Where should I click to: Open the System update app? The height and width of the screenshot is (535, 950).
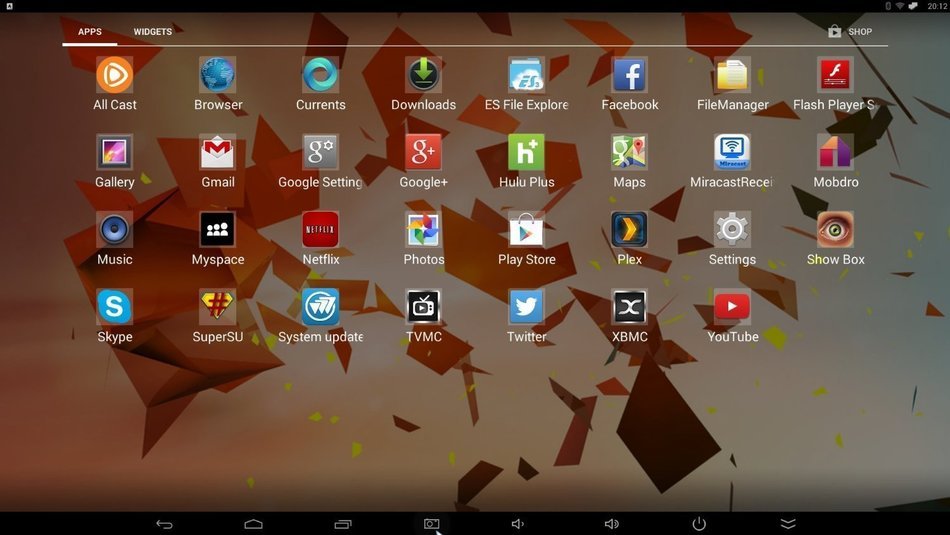(321, 307)
